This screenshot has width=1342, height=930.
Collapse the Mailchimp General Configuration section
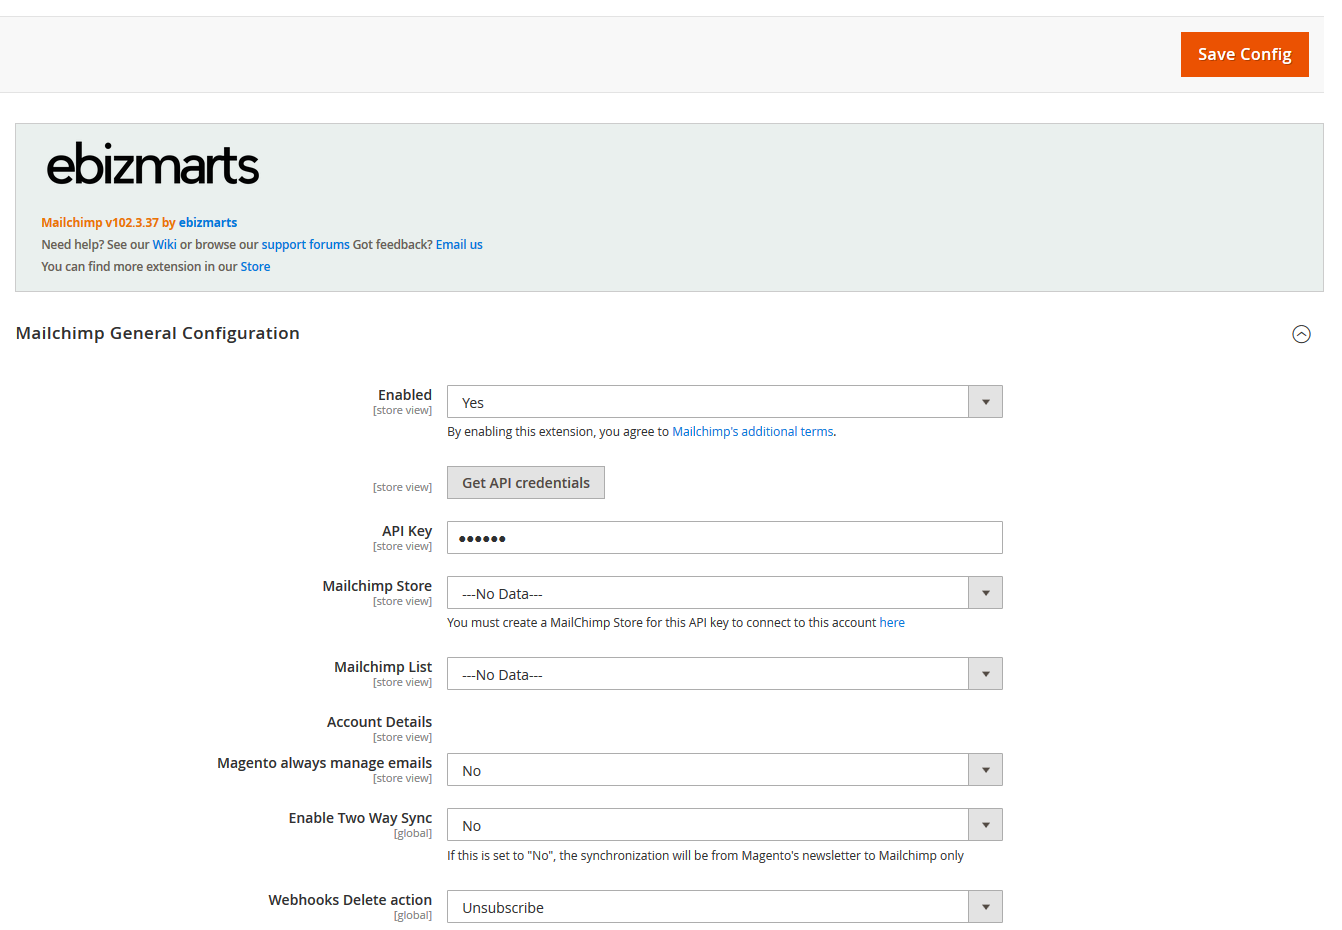point(1301,333)
